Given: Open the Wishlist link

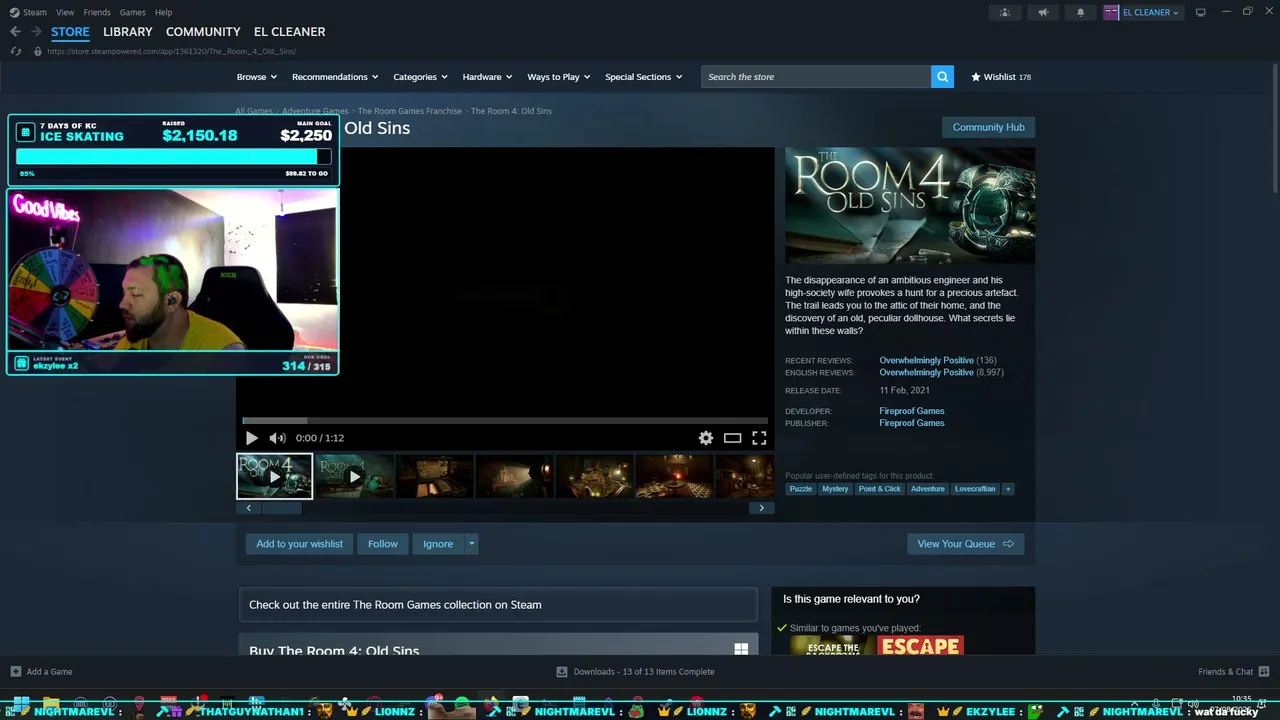Looking at the screenshot, I should pos(1001,77).
